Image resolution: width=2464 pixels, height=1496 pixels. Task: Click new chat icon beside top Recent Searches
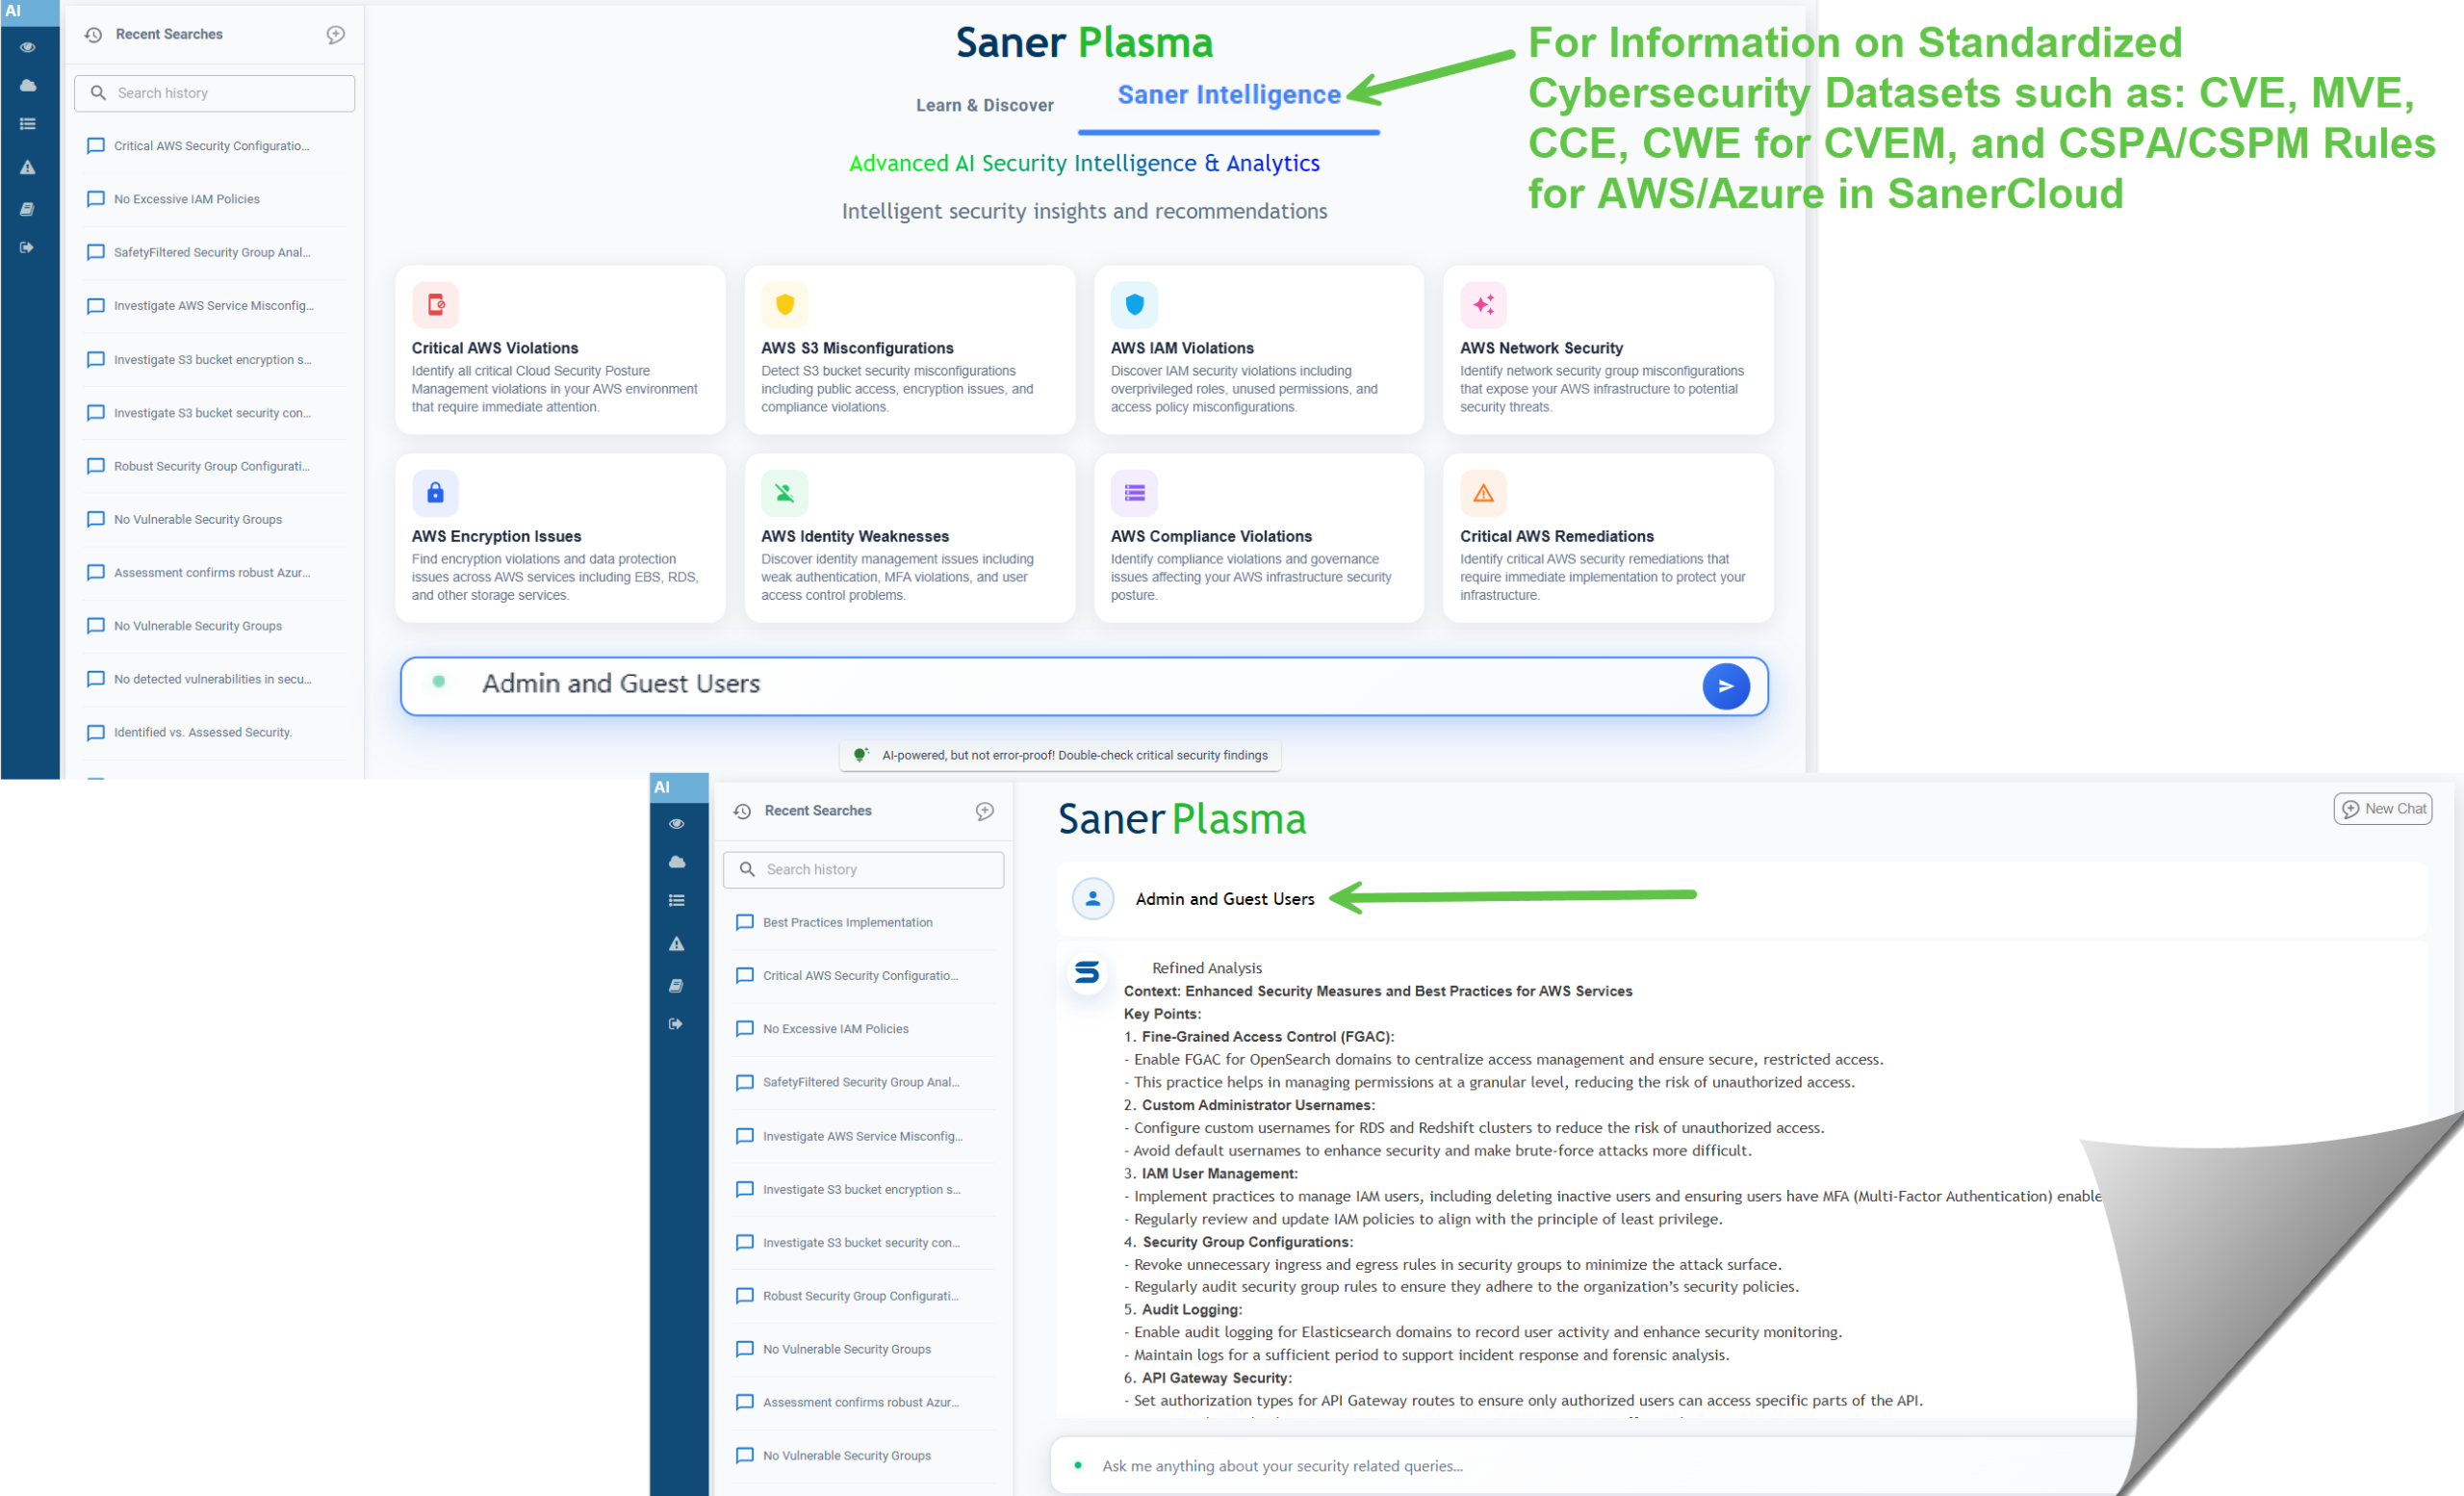coord(336,35)
